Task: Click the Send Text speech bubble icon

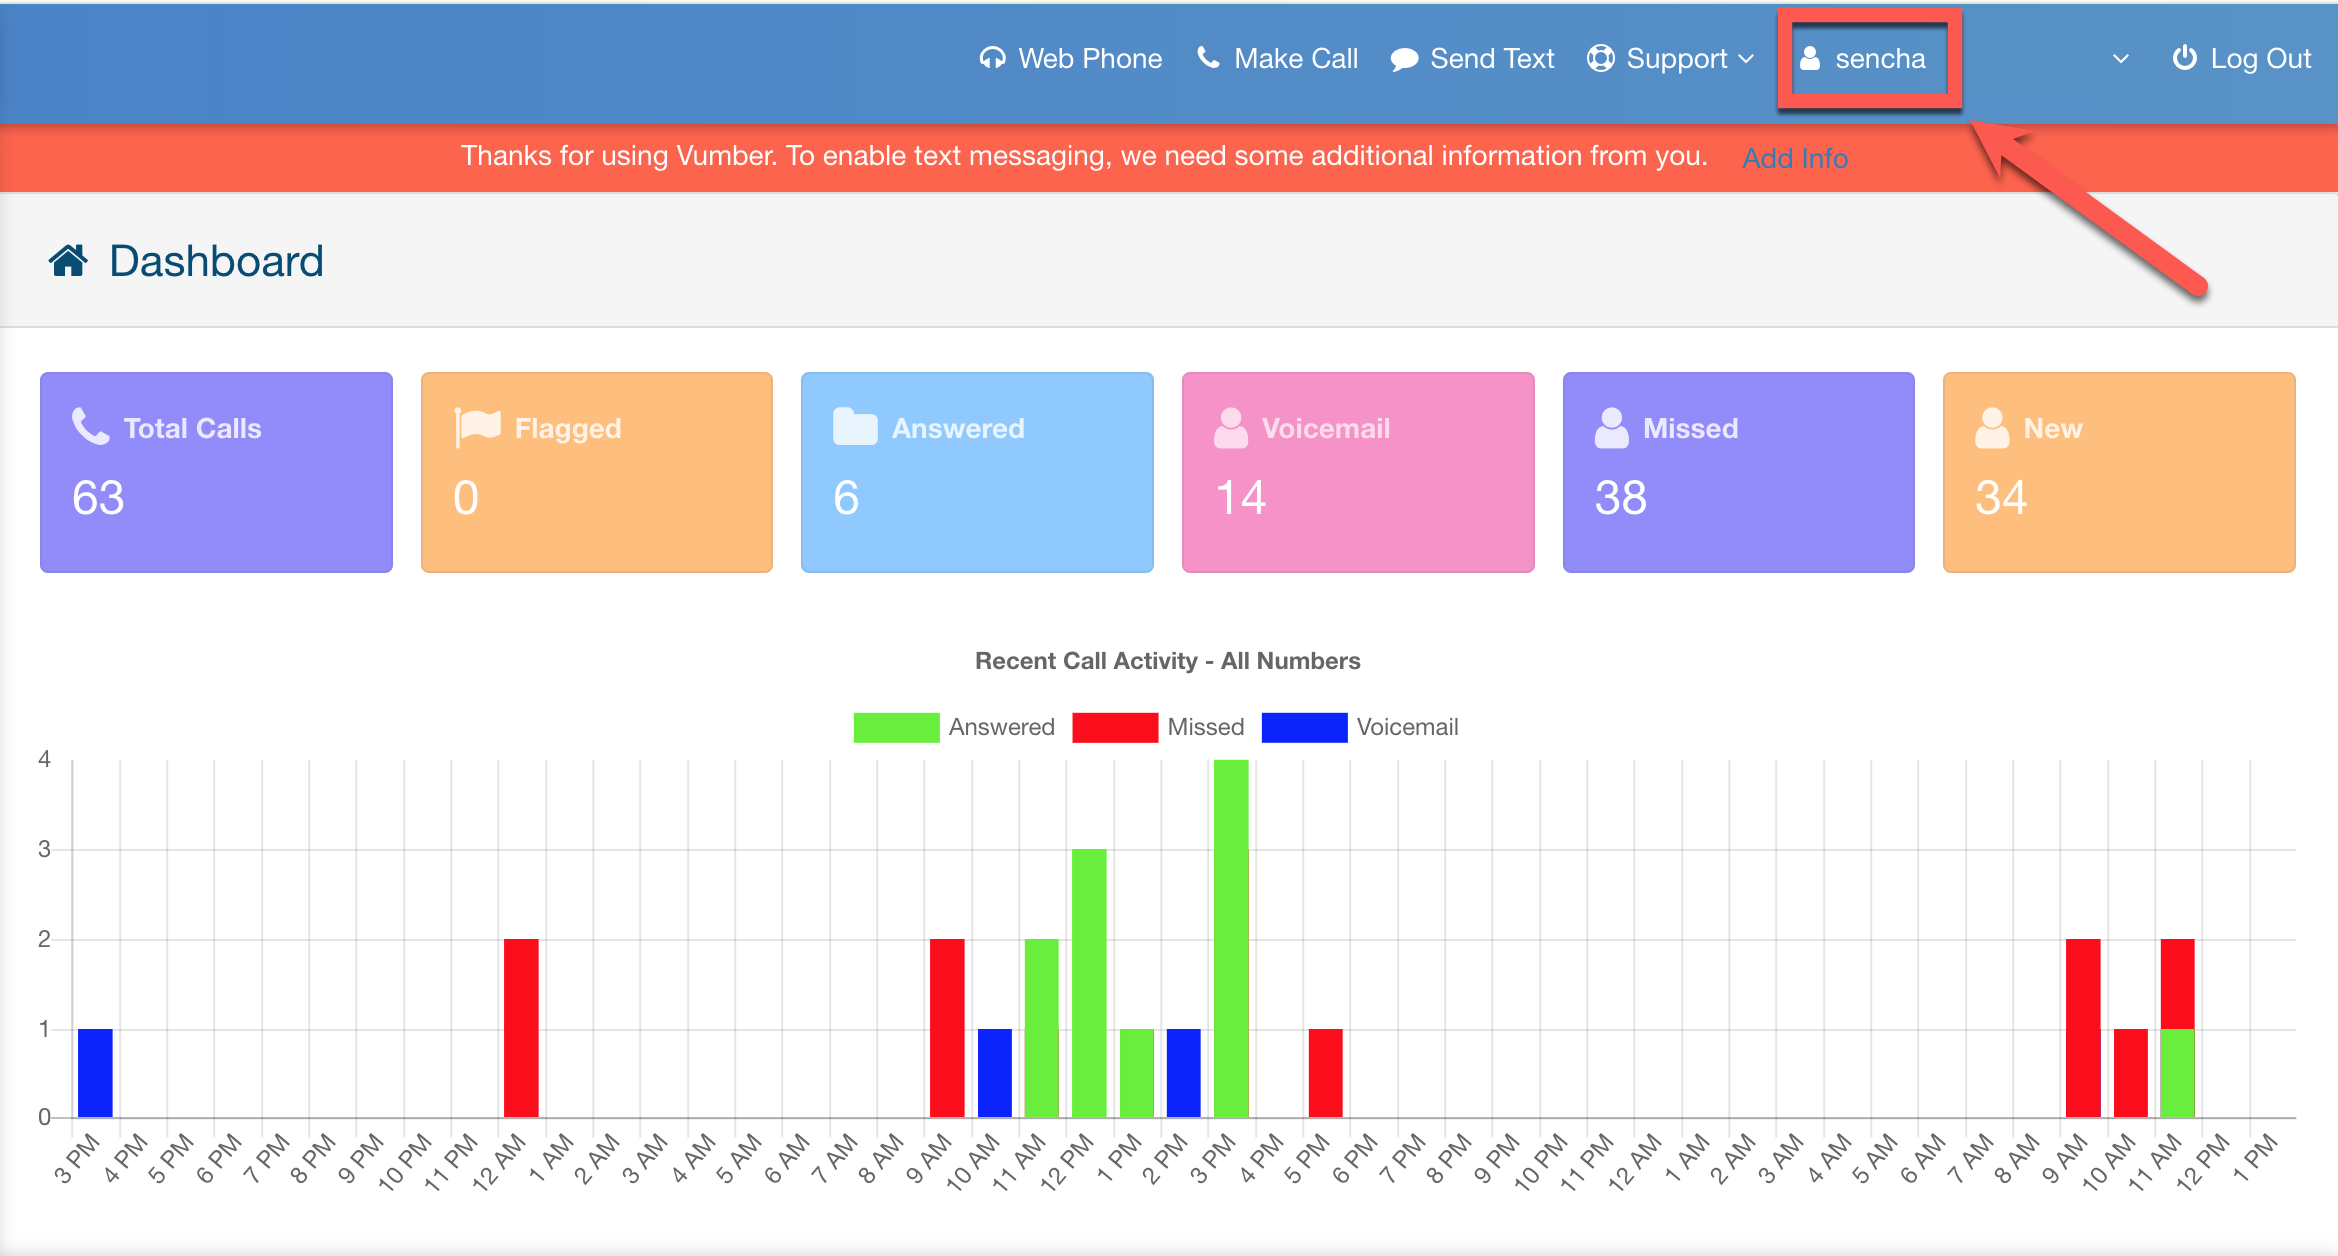Action: click(1404, 59)
